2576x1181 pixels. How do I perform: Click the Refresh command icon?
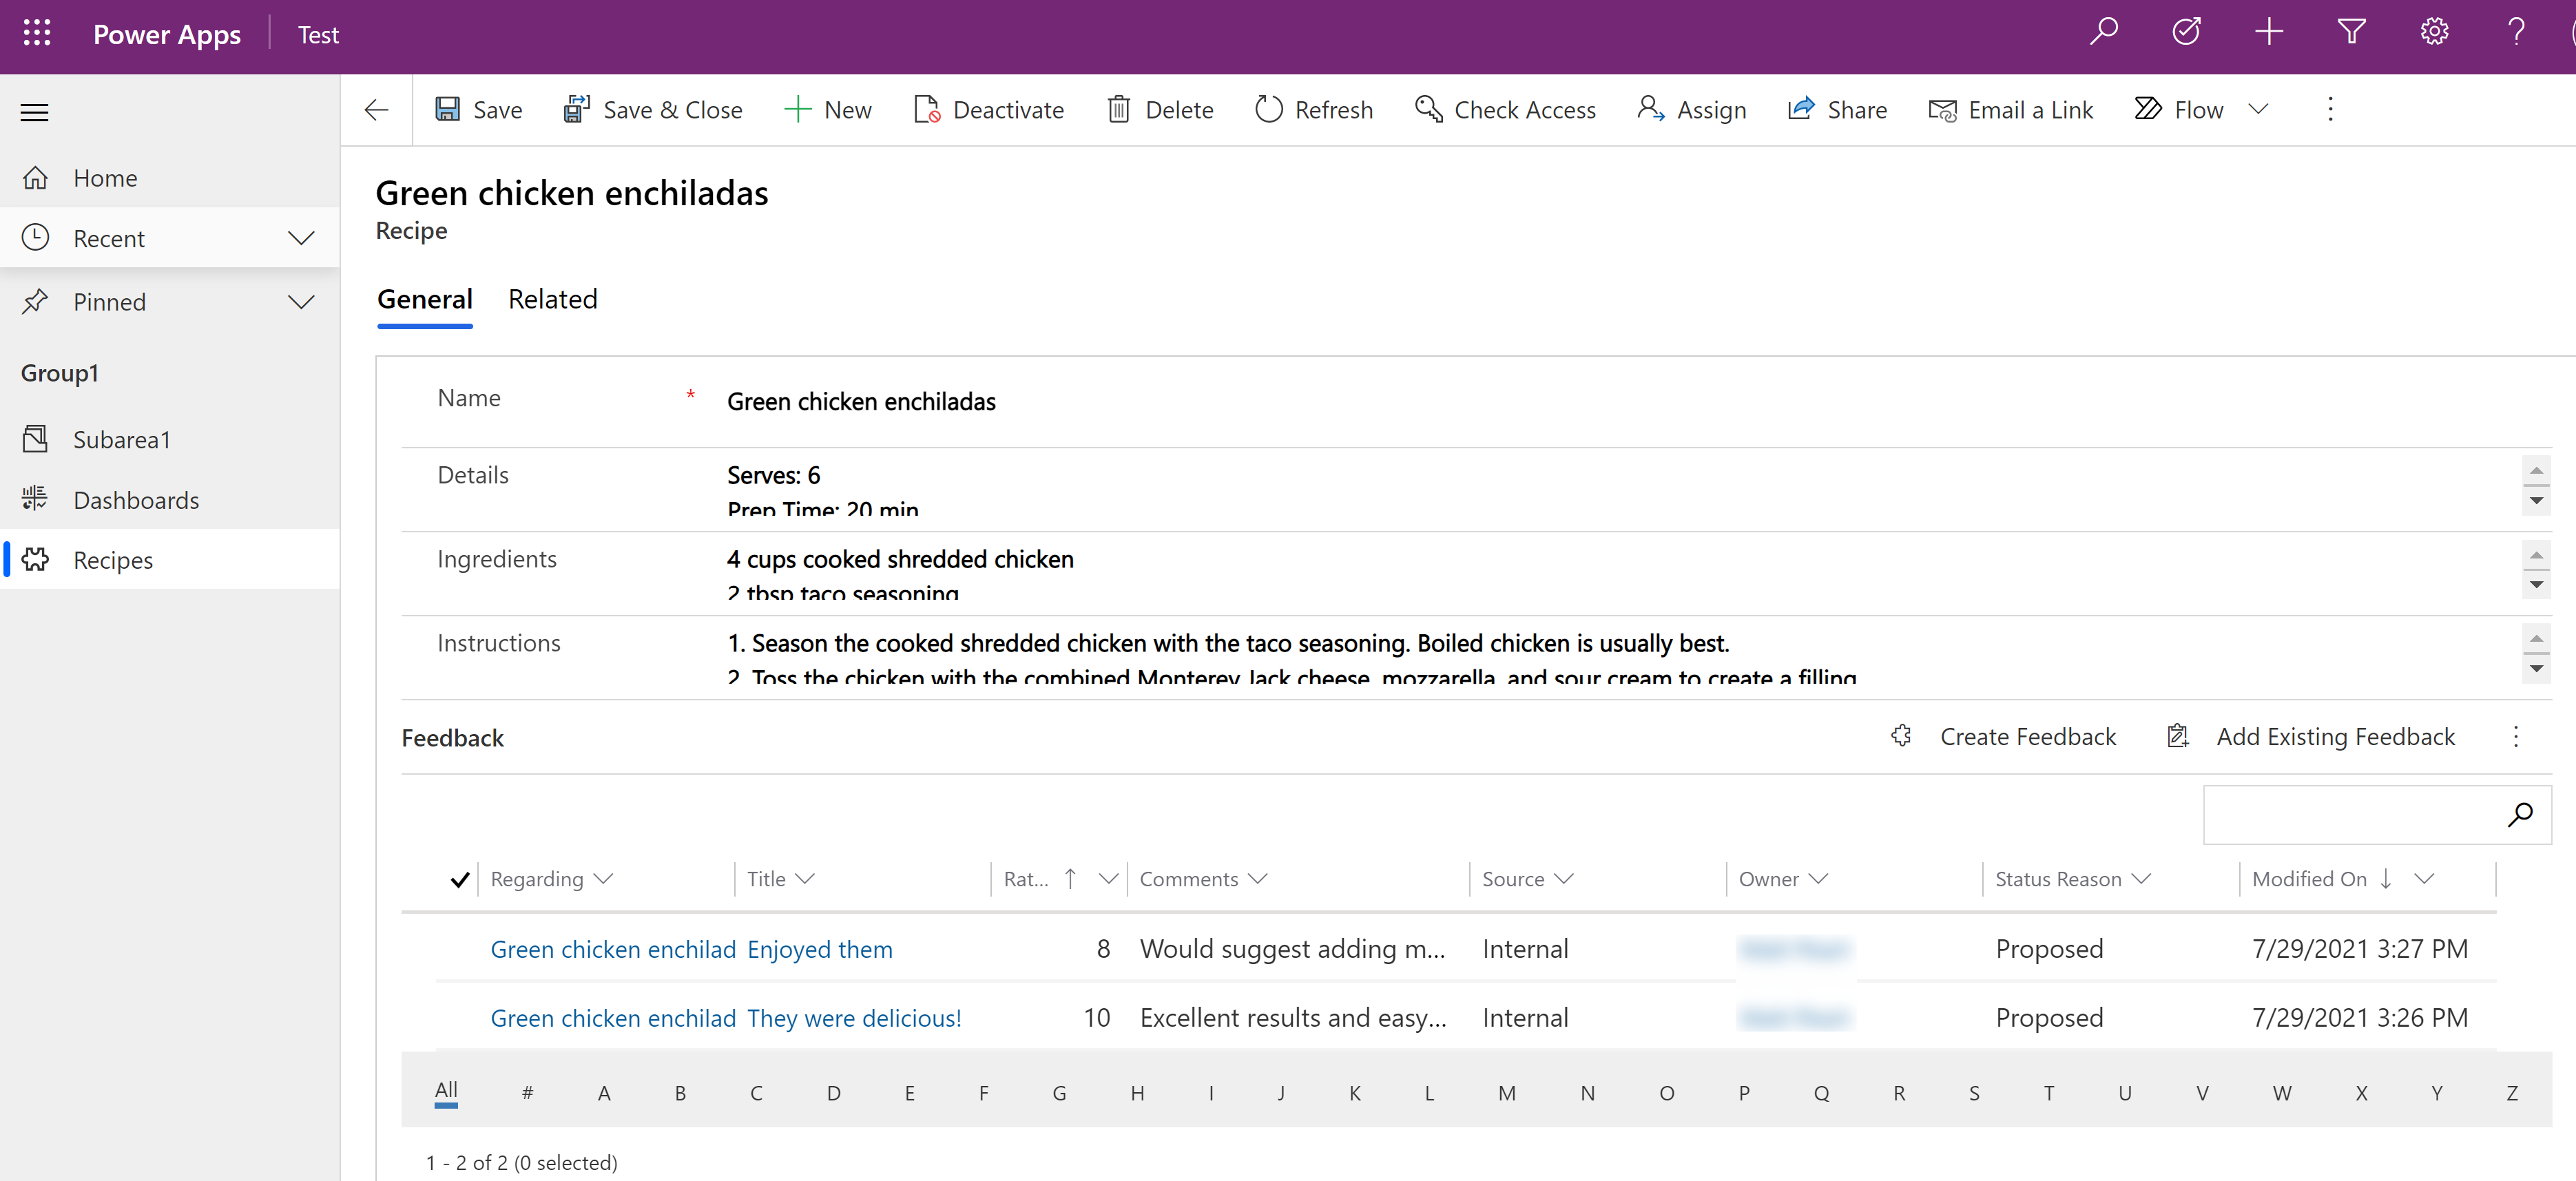(x=1268, y=109)
